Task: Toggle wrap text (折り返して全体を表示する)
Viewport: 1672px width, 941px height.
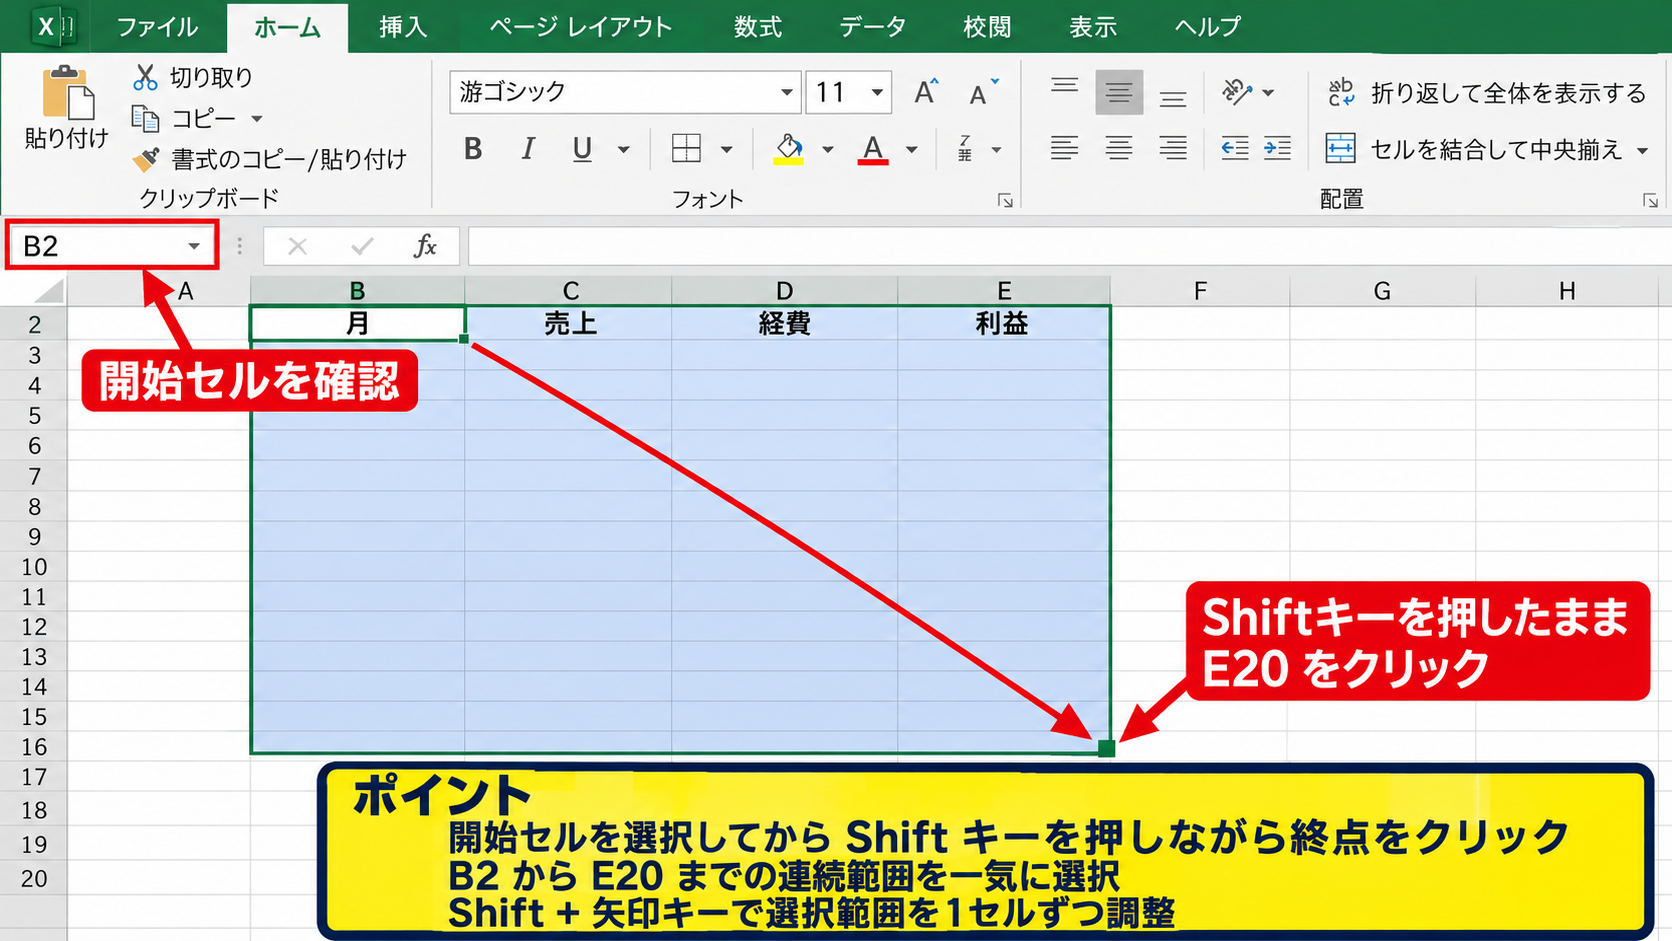Action: (x=1486, y=93)
